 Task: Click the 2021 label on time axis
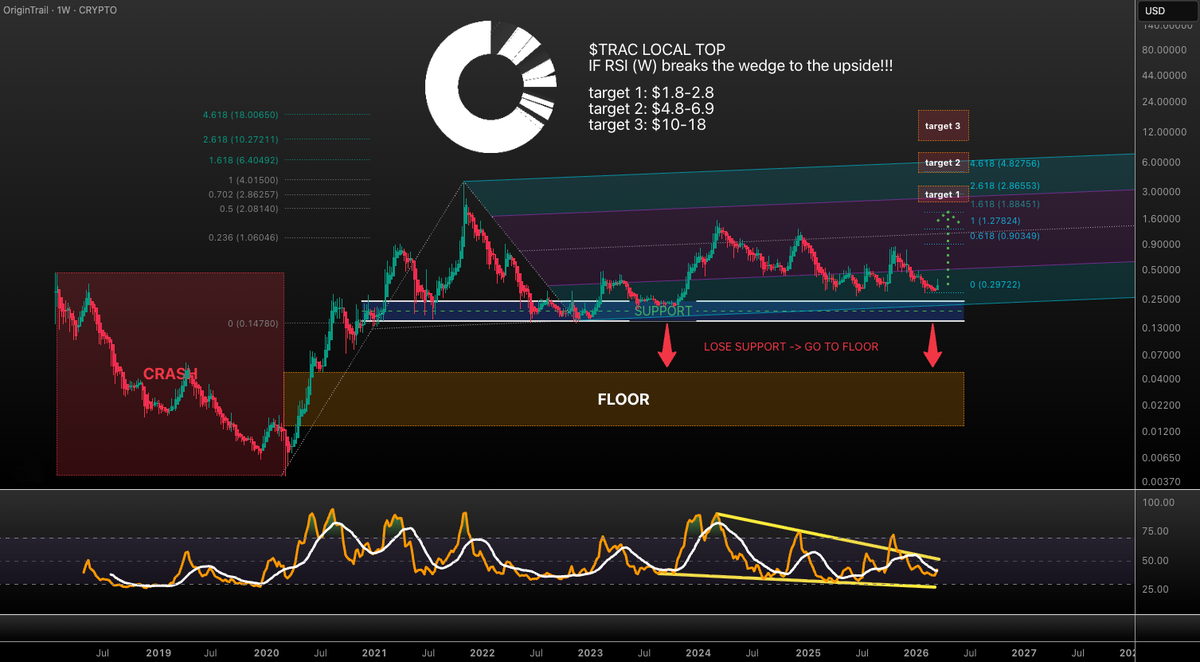coord(374,652)
